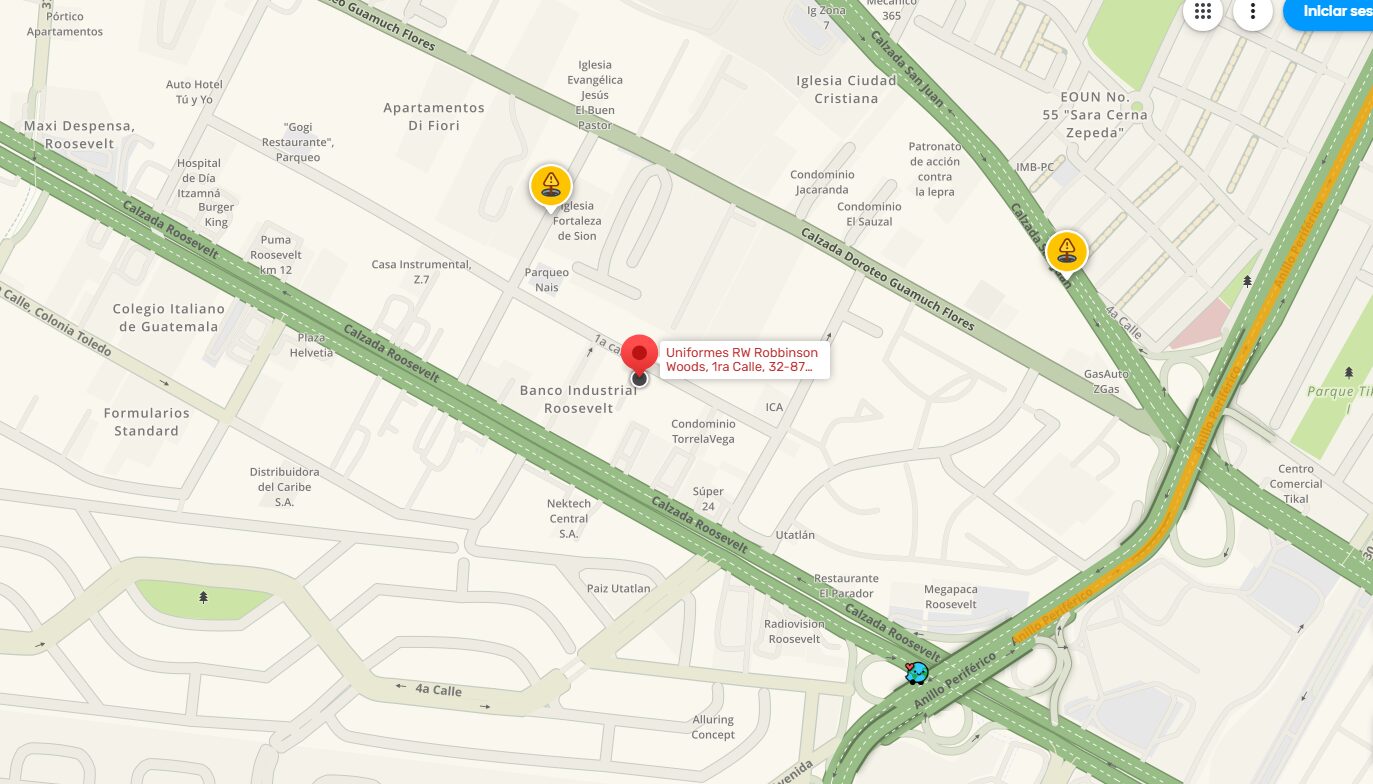This screenshot has height=784, width=1373.
Task: Click Condominio TorrelaVega label
Action: point(703,431)
